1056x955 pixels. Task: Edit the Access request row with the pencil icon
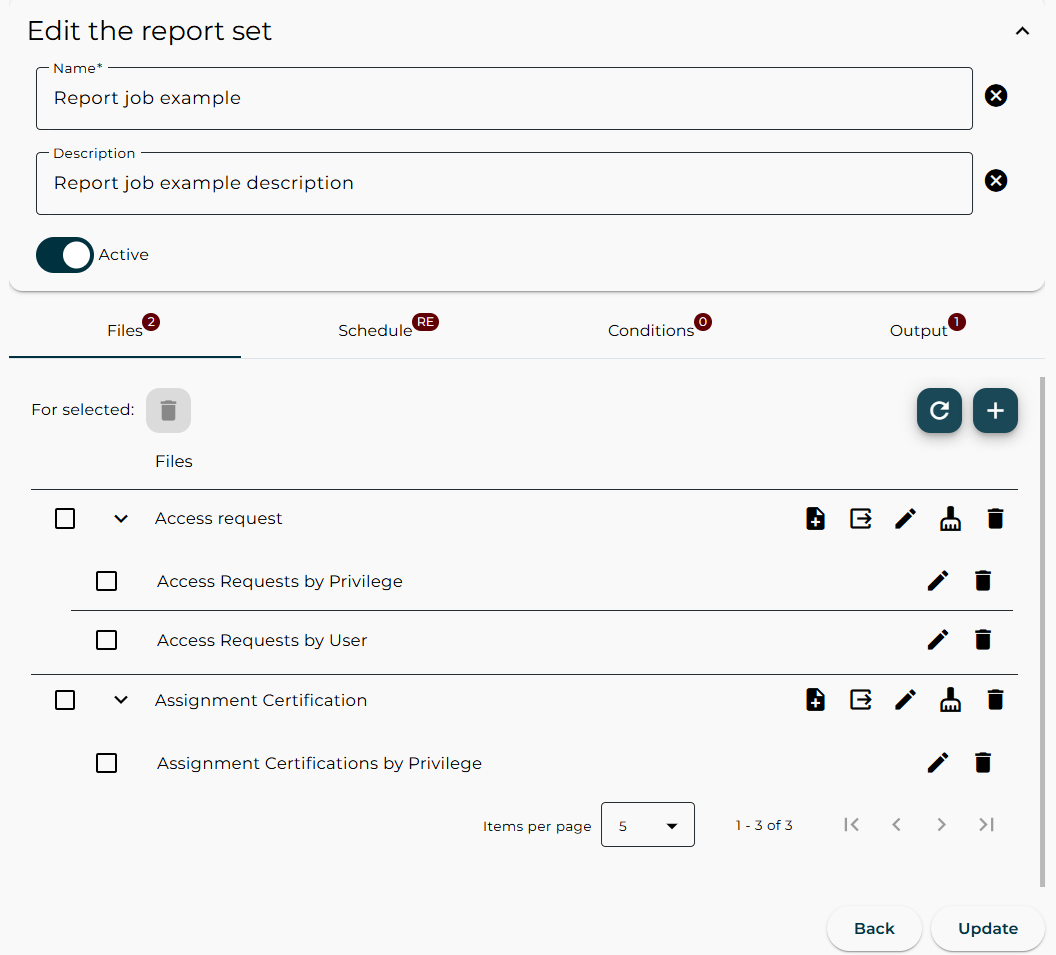click(x=905, y=518)
